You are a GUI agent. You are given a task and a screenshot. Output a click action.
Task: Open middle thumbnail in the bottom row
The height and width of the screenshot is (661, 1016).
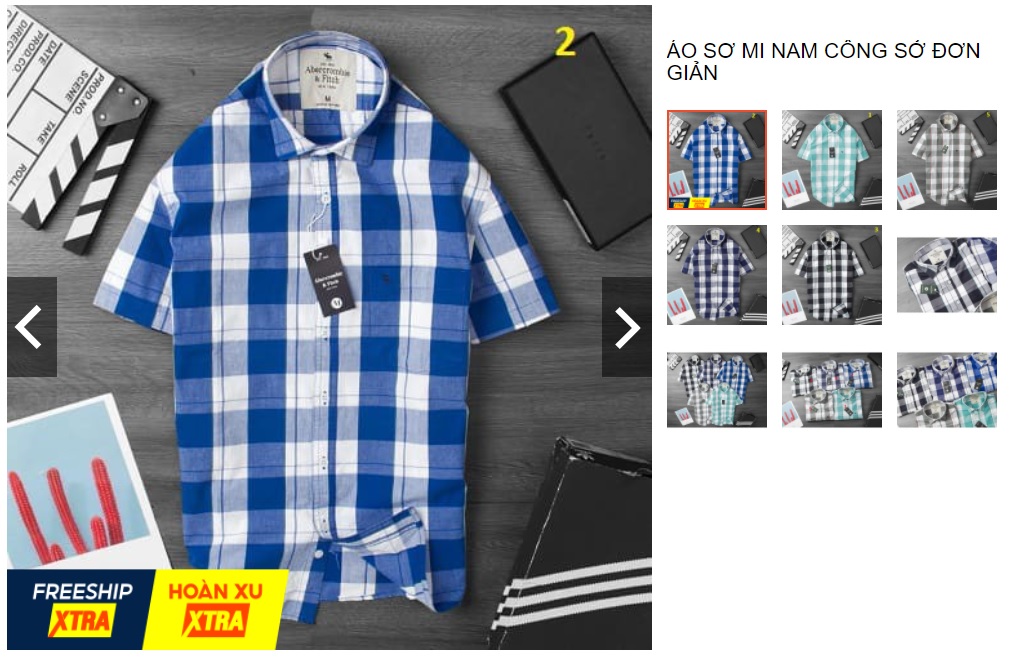tap(832, 390)
